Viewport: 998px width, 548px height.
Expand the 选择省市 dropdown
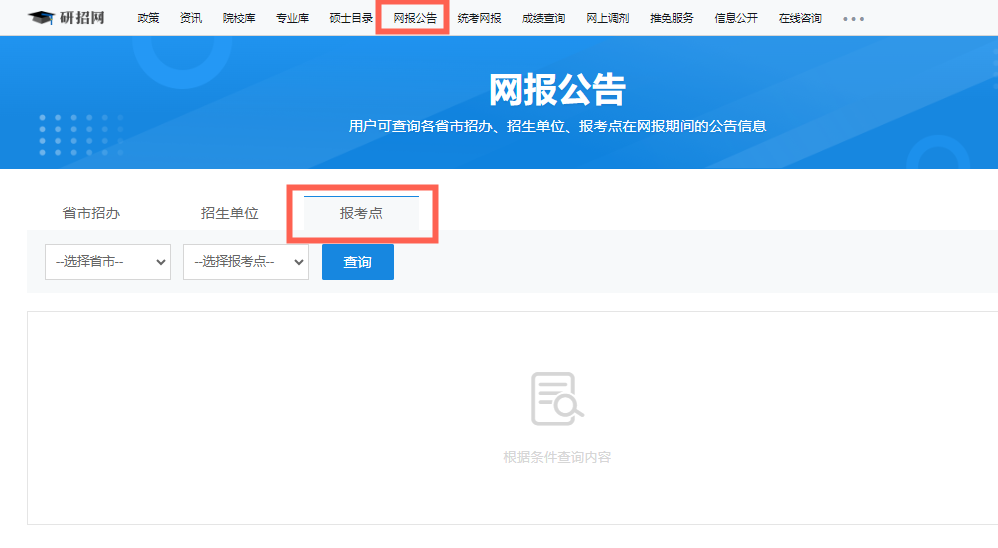[108, 262]
